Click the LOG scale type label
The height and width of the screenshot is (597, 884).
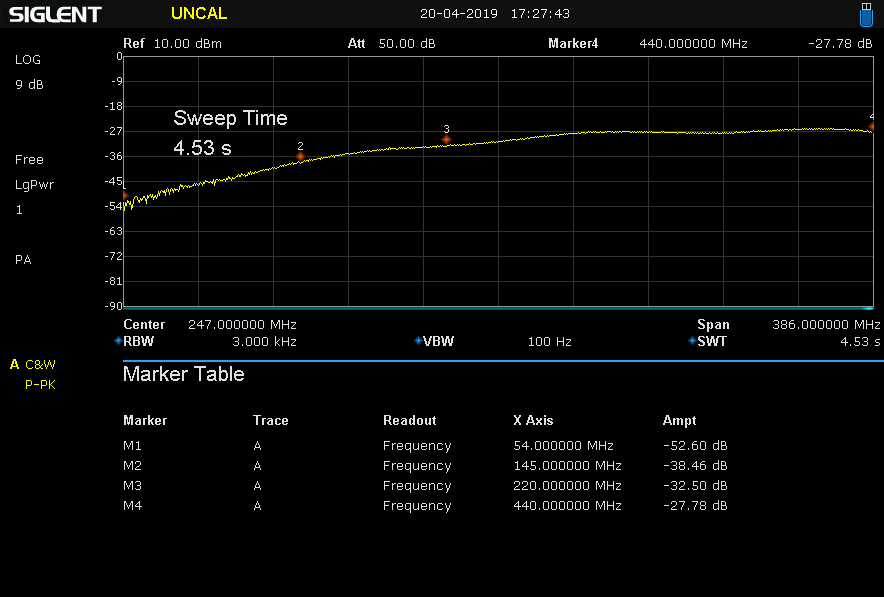click(28, 60)
